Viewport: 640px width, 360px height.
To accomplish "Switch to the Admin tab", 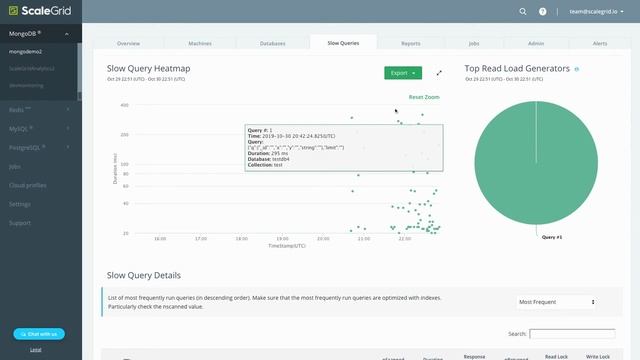I will [536, 43].
